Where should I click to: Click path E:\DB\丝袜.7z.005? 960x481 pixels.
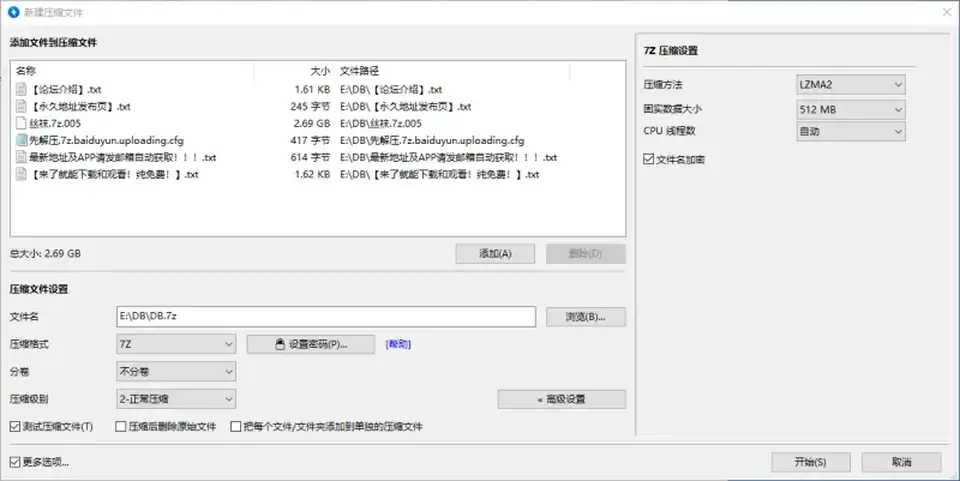coord(381,123)
